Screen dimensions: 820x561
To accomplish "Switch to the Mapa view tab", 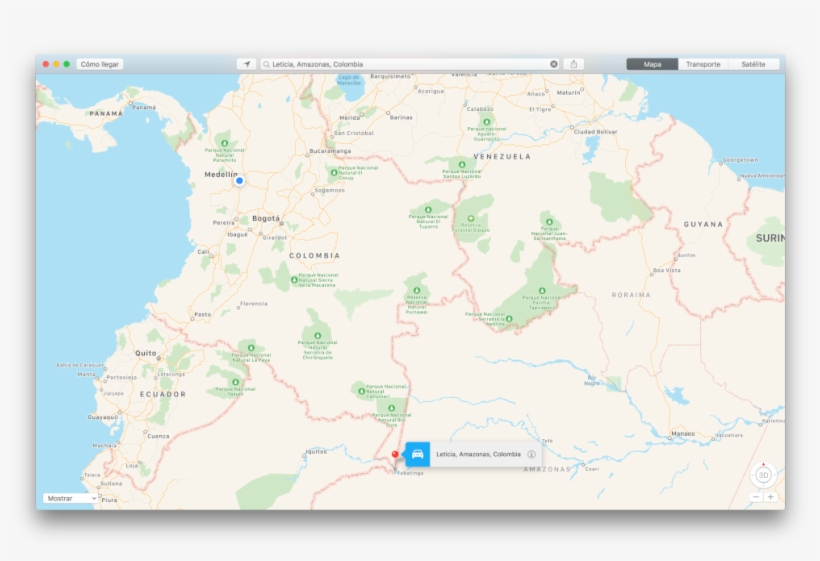I will click(652, 64).
